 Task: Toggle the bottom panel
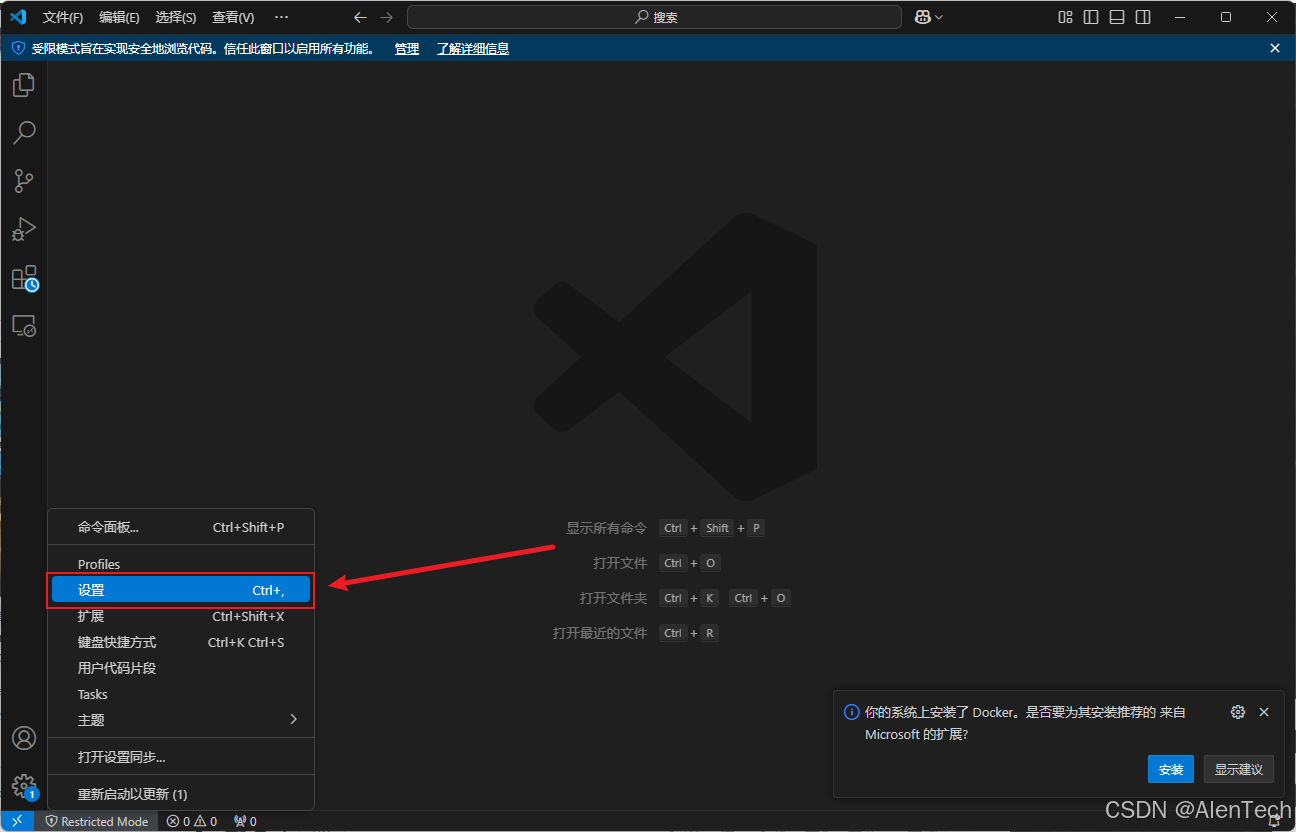pos(1117,17)
